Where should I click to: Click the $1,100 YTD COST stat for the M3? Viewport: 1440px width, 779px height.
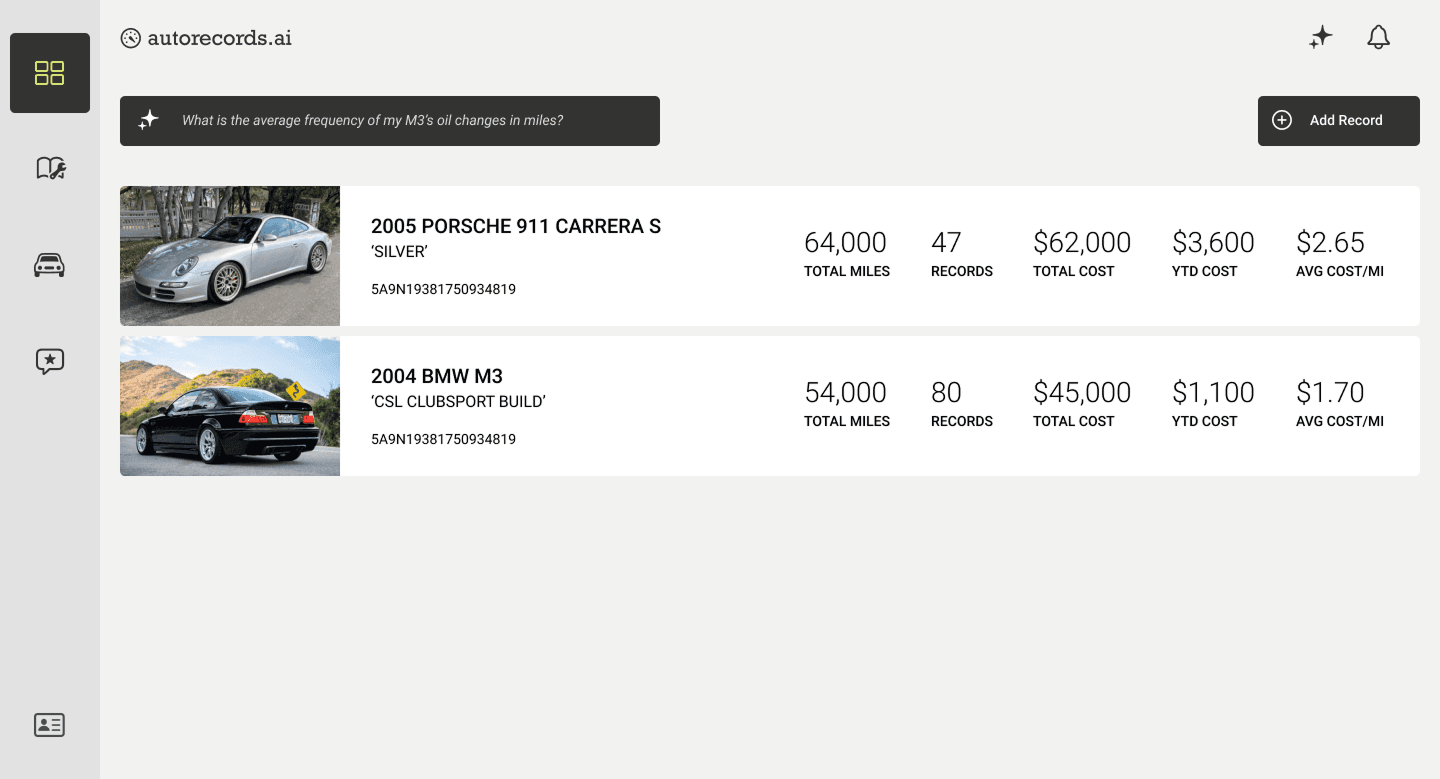(x=1213, y=402)
